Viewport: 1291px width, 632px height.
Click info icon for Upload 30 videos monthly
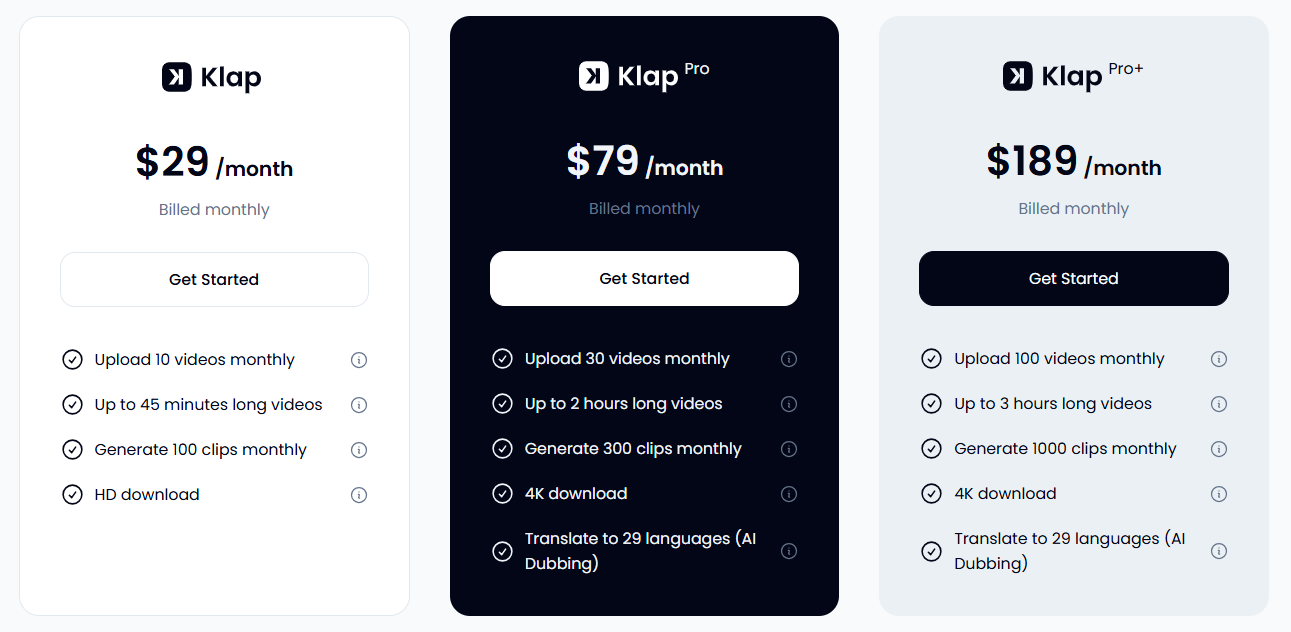(x=789, y=359)
